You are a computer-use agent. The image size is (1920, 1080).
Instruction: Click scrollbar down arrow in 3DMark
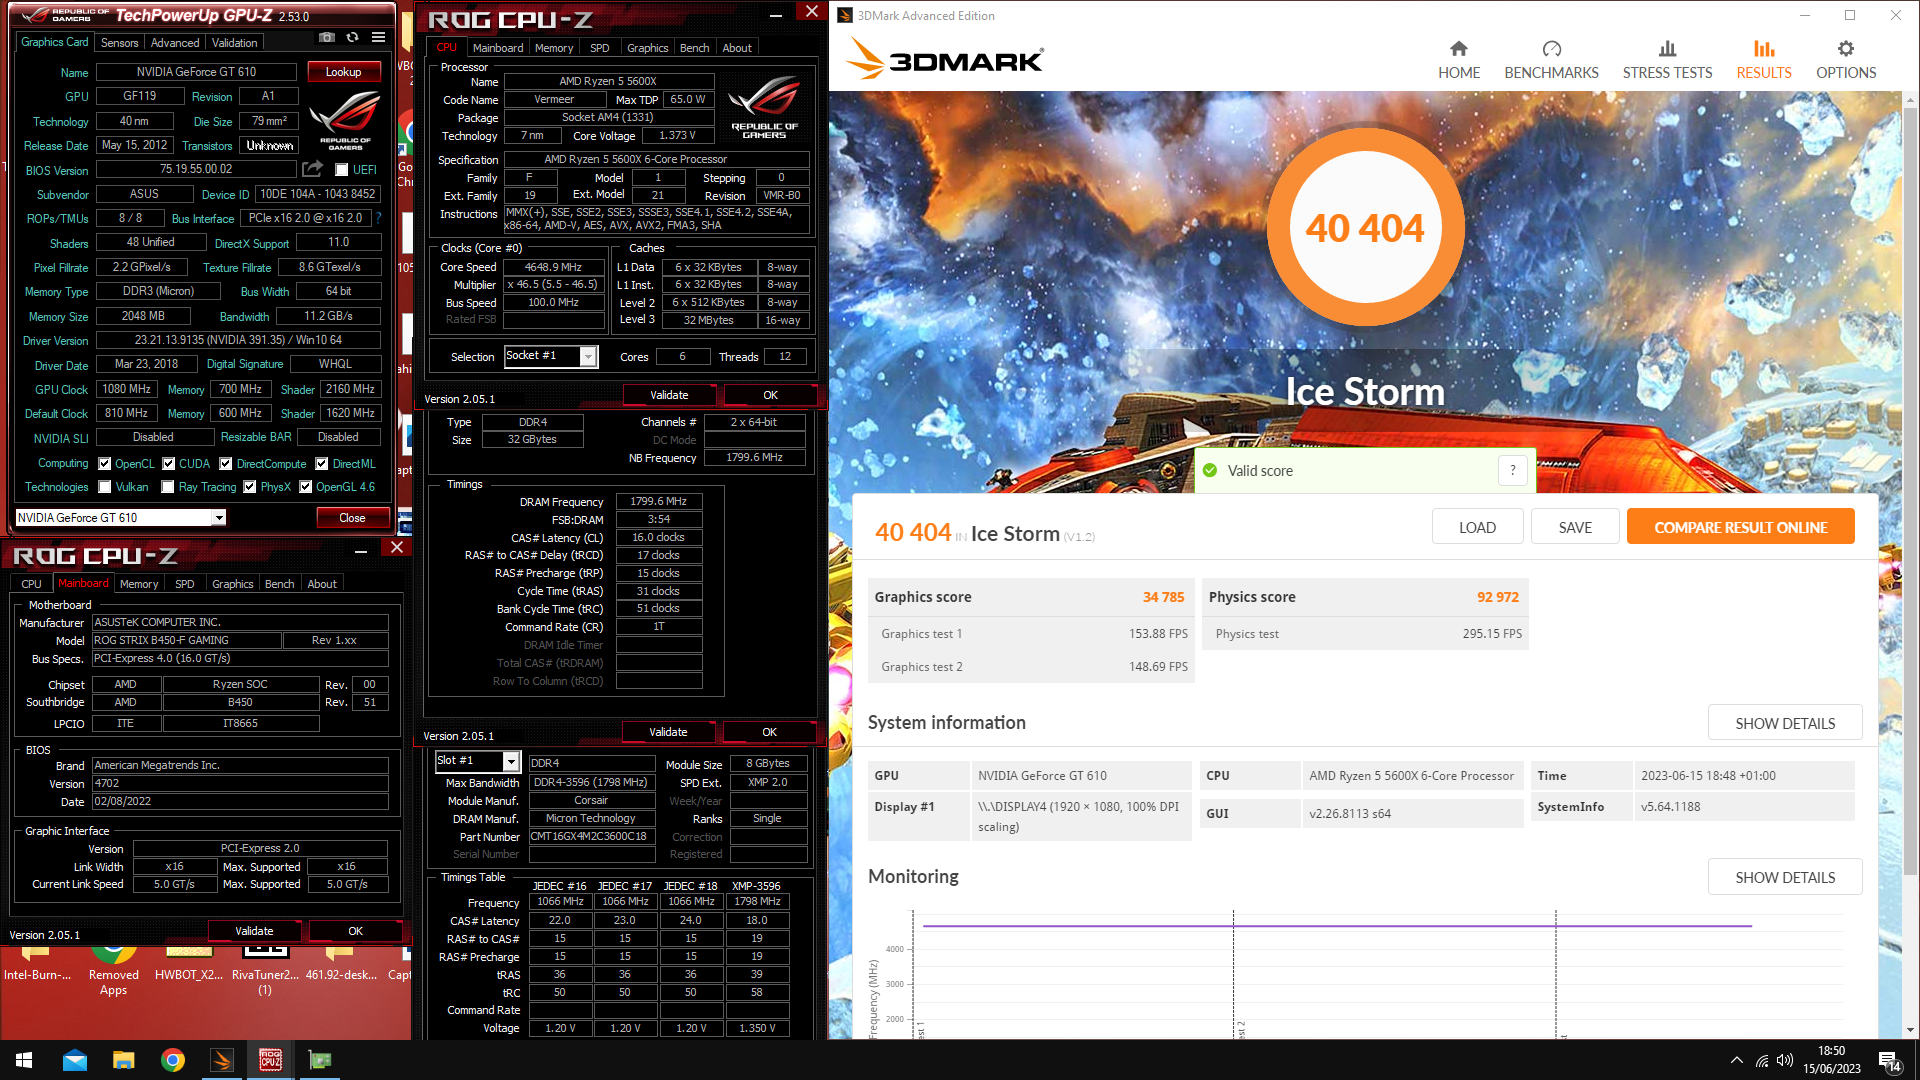coord(1910,1030)
